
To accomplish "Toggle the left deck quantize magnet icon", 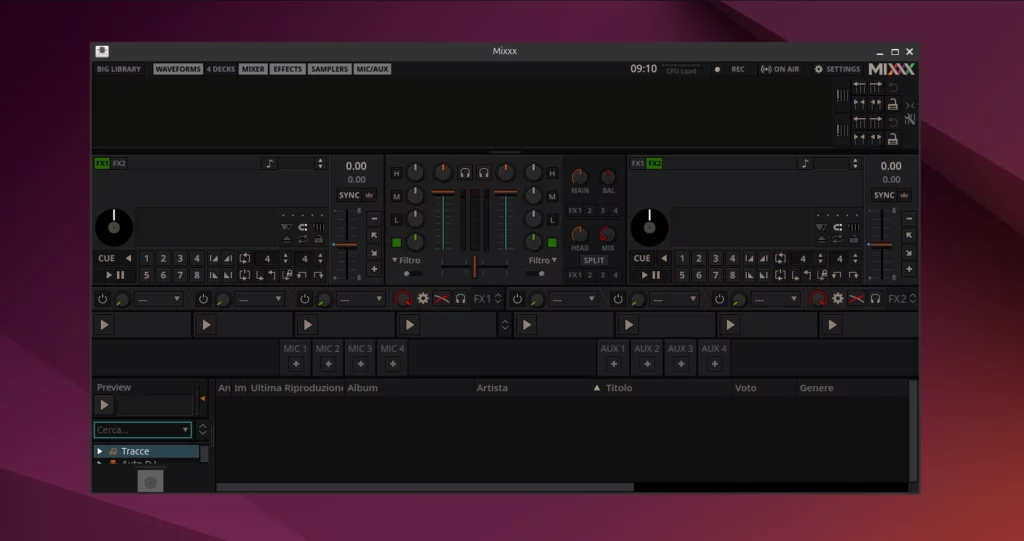I will 302,227.
